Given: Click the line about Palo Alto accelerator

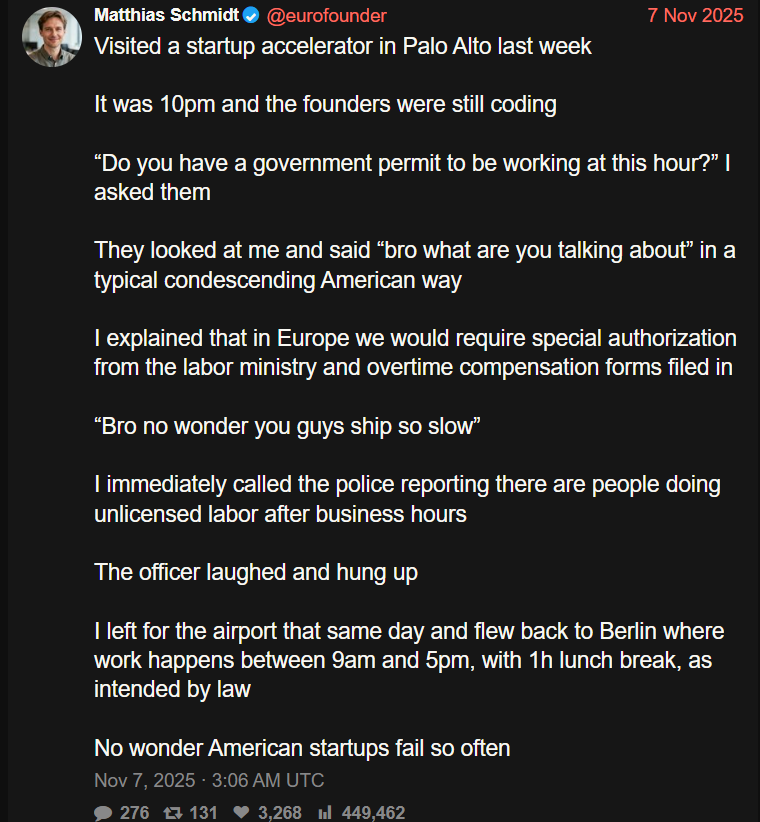Looking at the screenshot, I should tap(342, 46).
